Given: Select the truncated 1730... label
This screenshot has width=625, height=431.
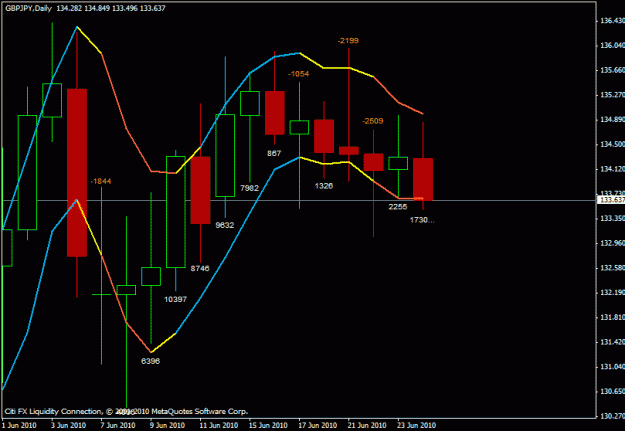Looking at the screenshot, I should [x=422, y=220].
